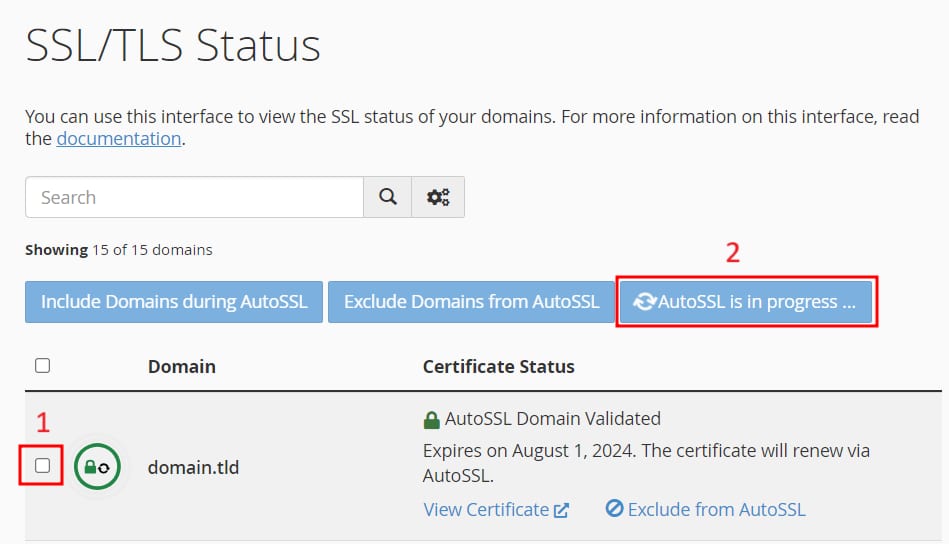
Task: Focus the Search domains text field
Action: [x=194, y=197]
